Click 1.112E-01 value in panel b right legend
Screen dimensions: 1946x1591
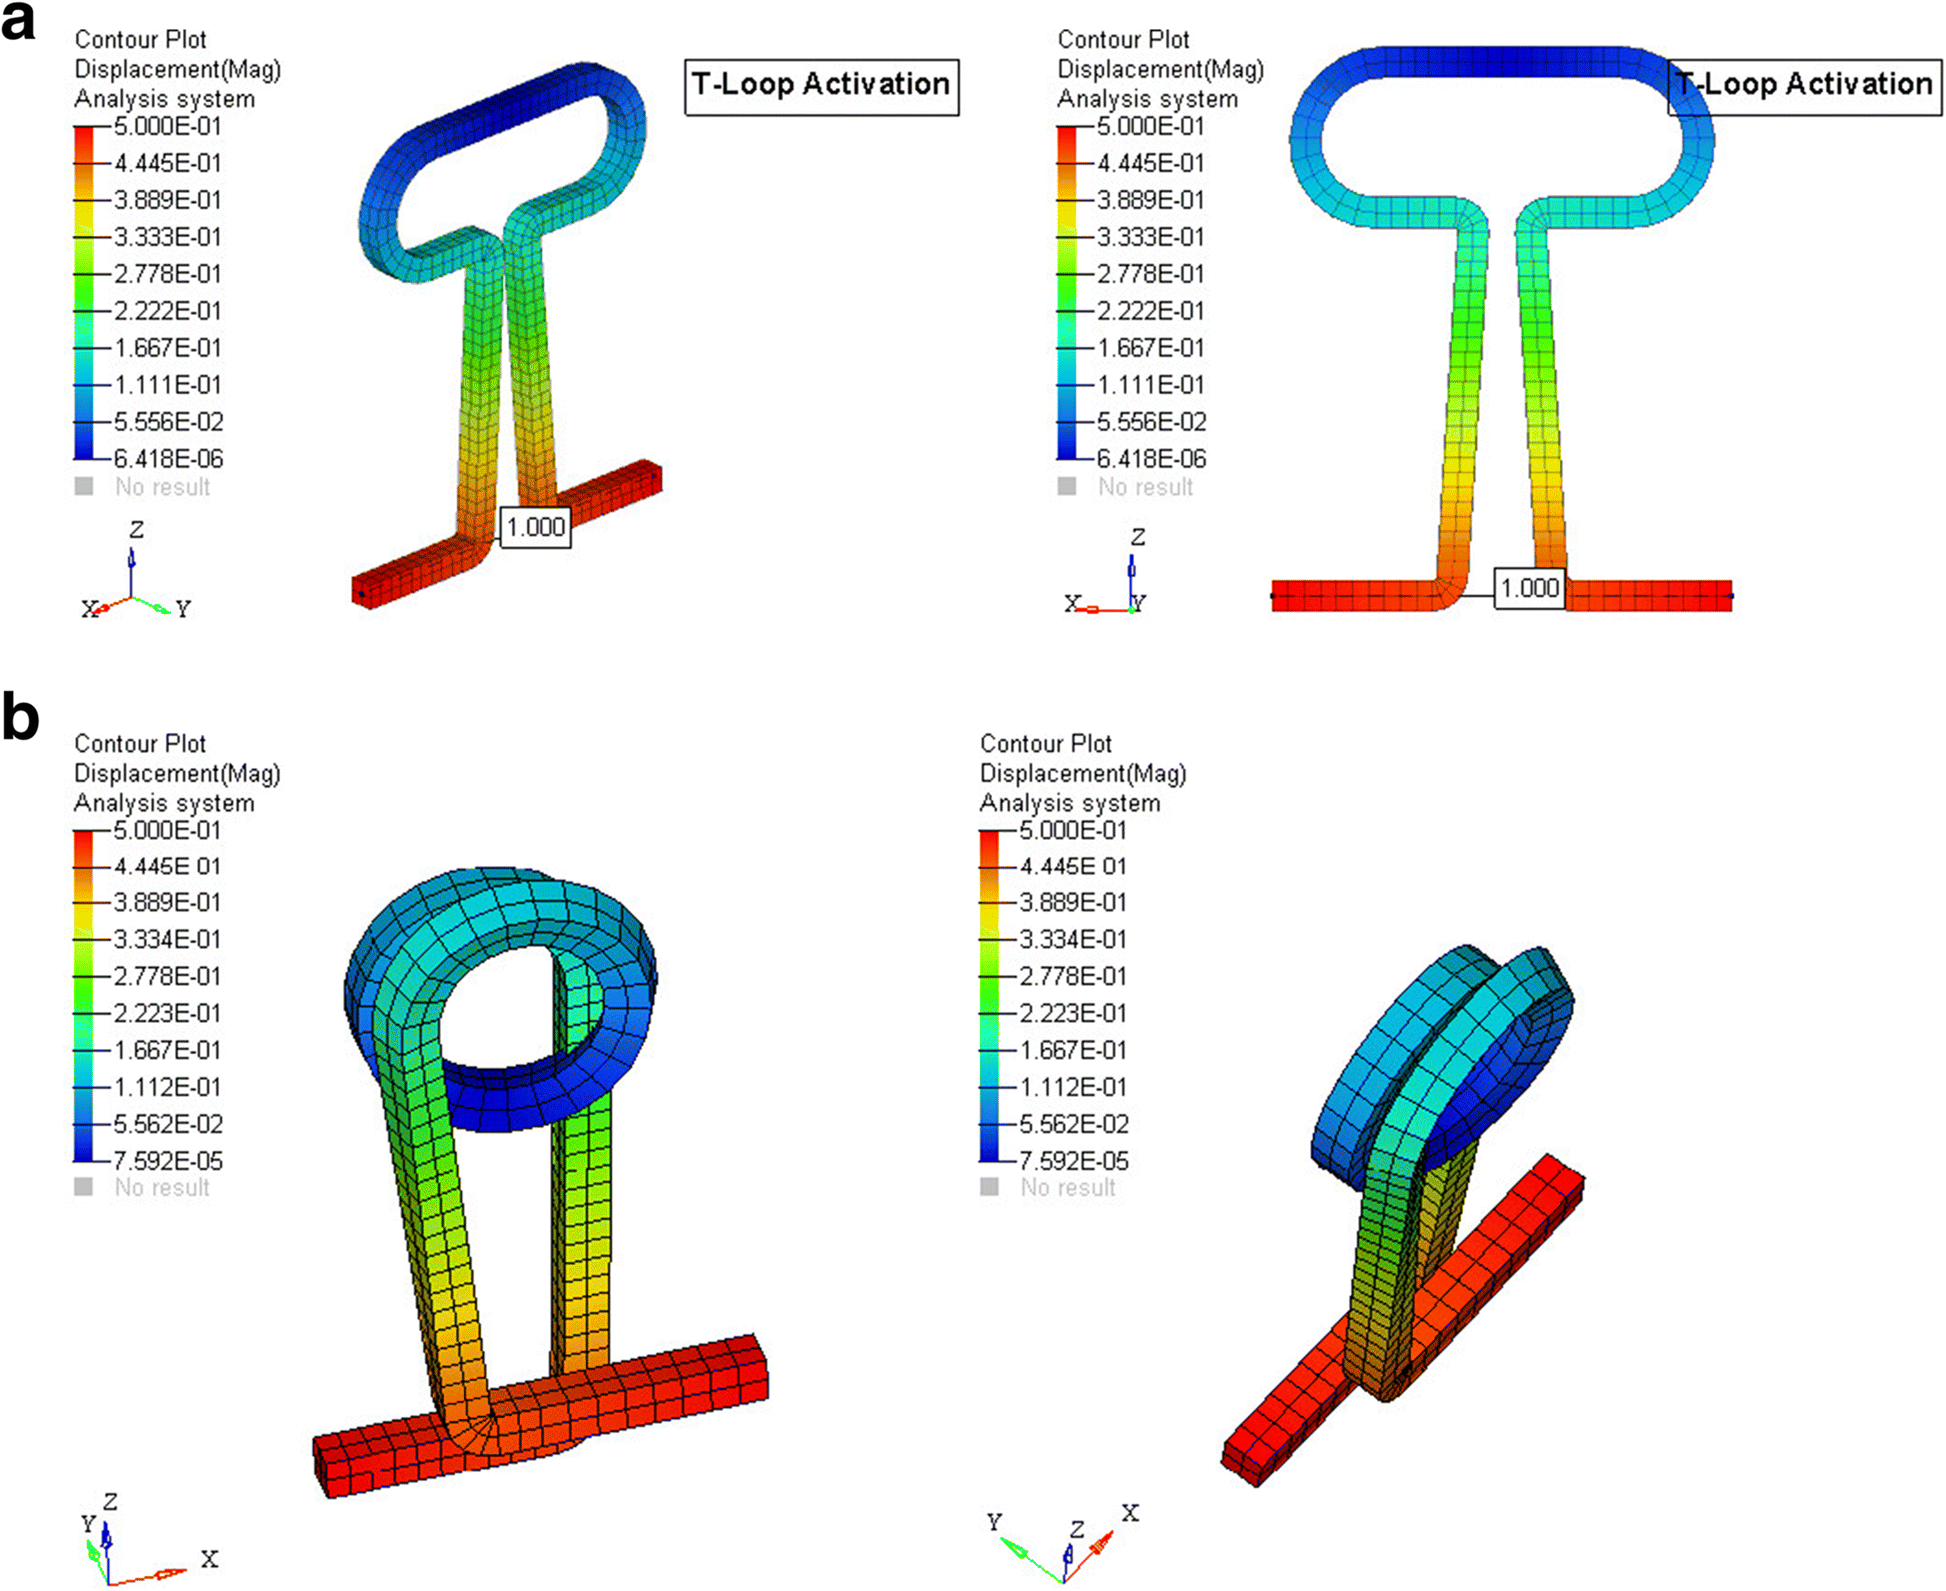pos(1073,1087)
